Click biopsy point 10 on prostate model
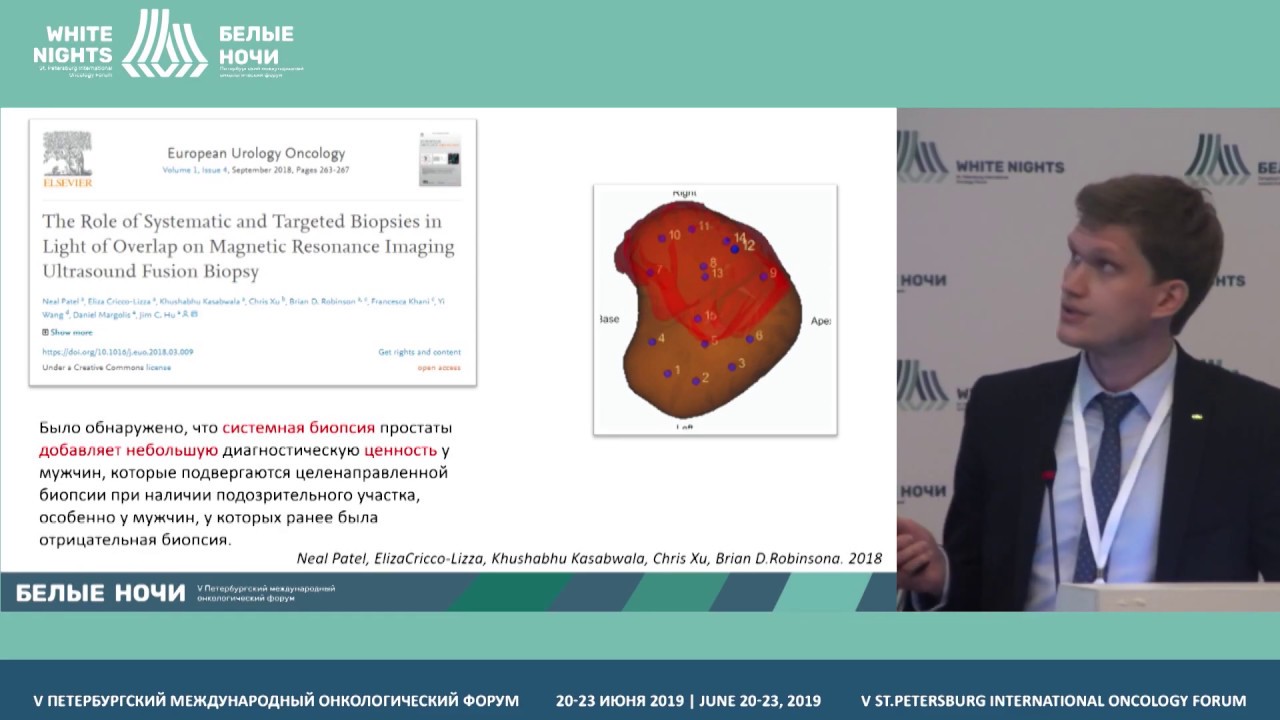 [x=662, y=237]
